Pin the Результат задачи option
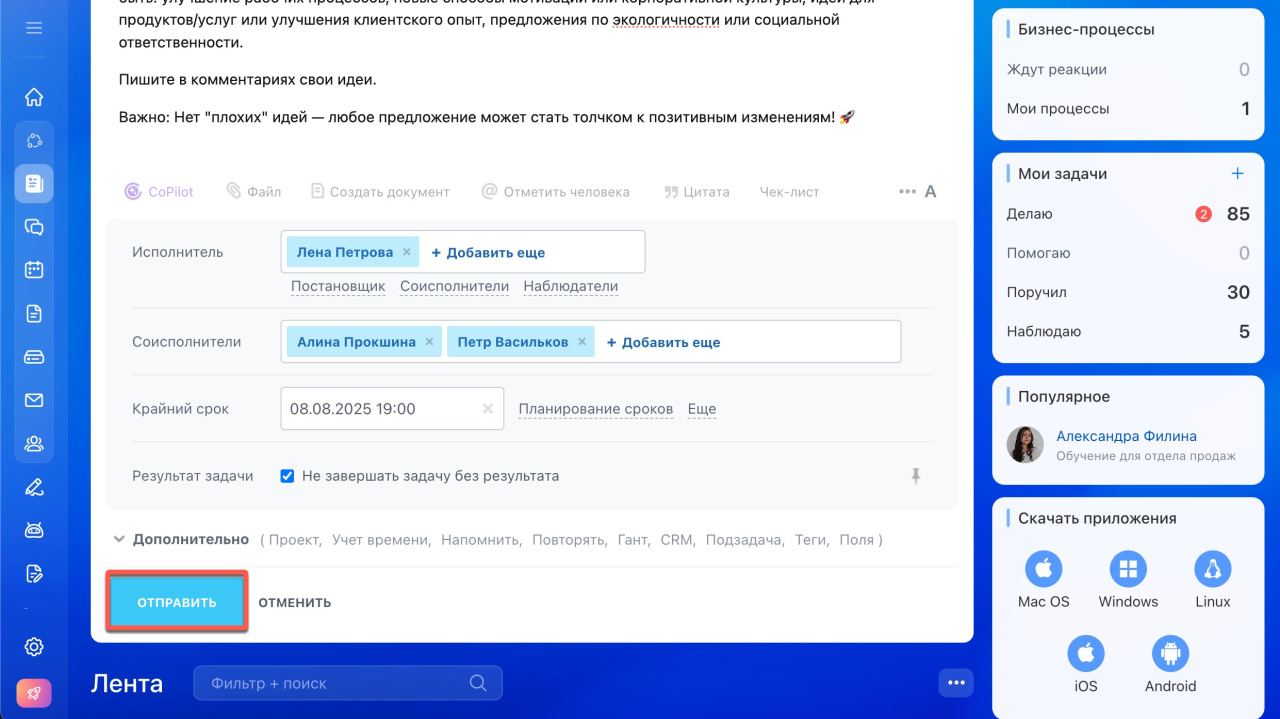The image size is (1280, 719). tap(915, 477)
